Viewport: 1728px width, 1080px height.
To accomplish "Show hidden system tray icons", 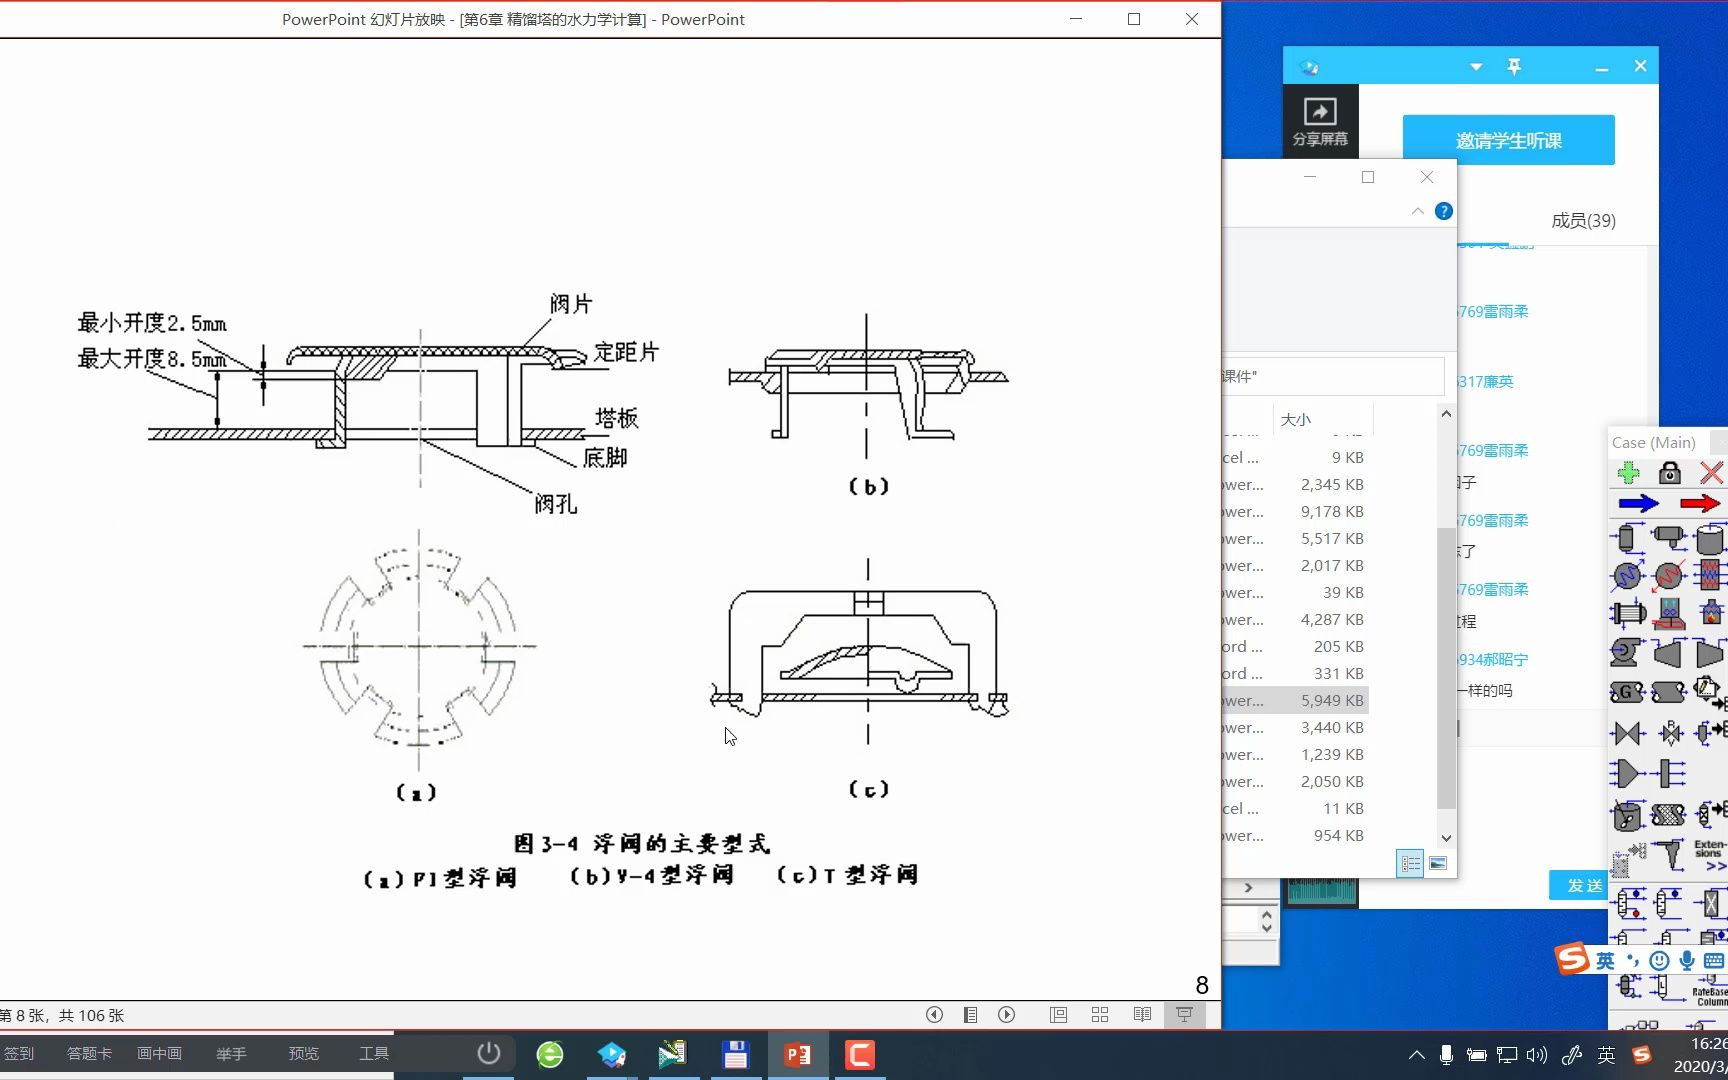I will (x=1416, y=1055).
